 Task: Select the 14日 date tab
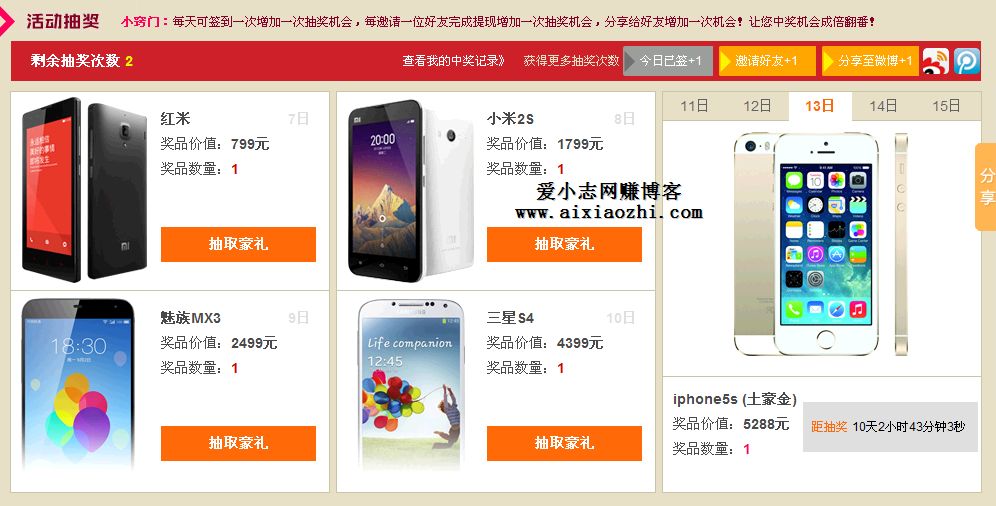click(x=883, y=106)
